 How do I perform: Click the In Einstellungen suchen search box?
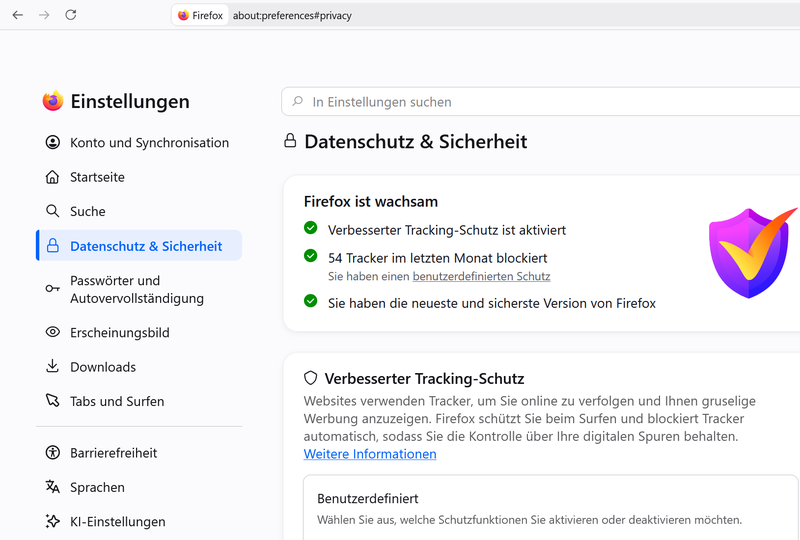pyautogui.click(x=540, y=102)
